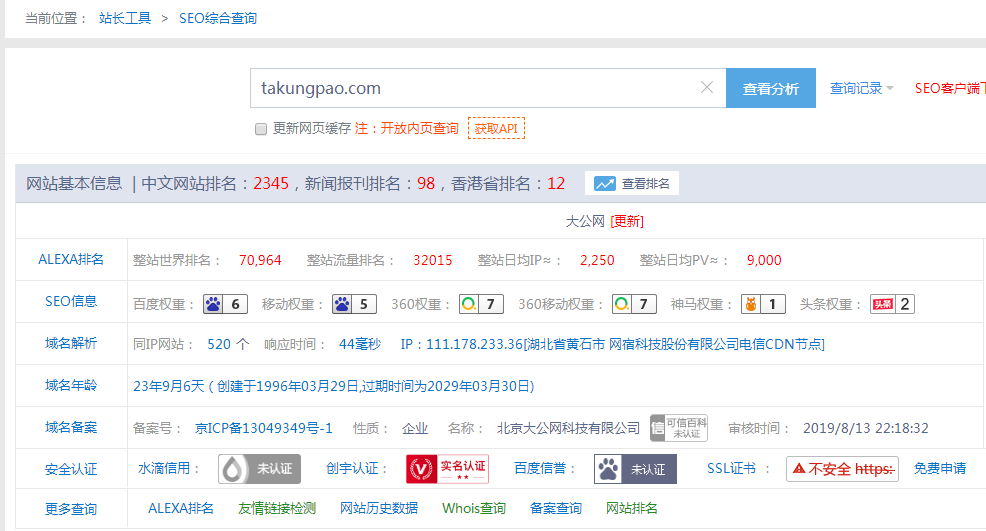Click the world rank value 70,964
The height and width of the screenshot is (531, 986).
[x=260, y=260]
